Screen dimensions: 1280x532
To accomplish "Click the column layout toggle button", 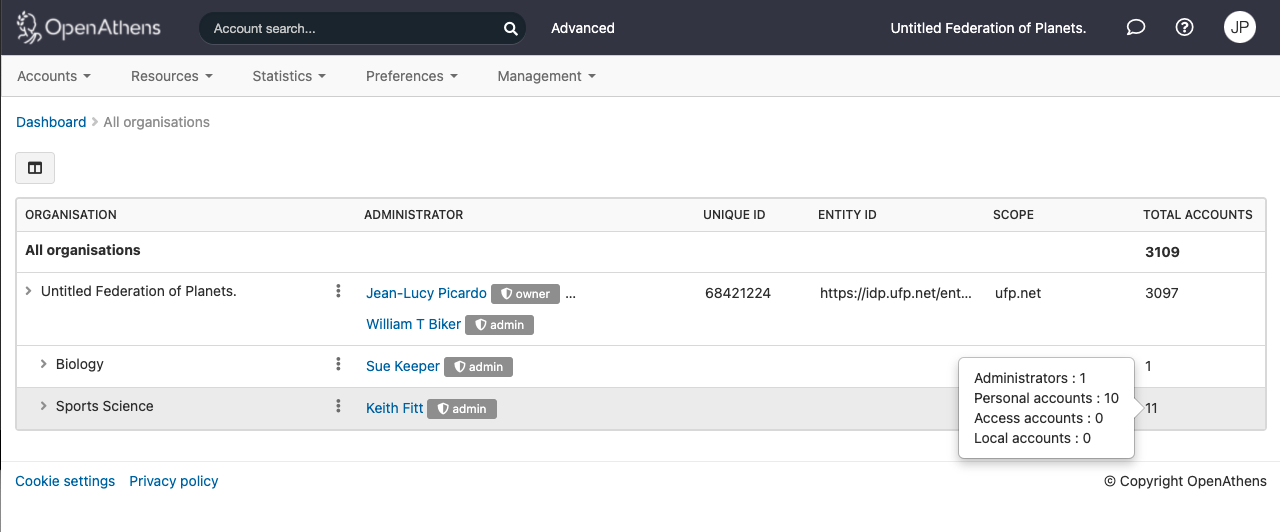I will tap(35, 168).
